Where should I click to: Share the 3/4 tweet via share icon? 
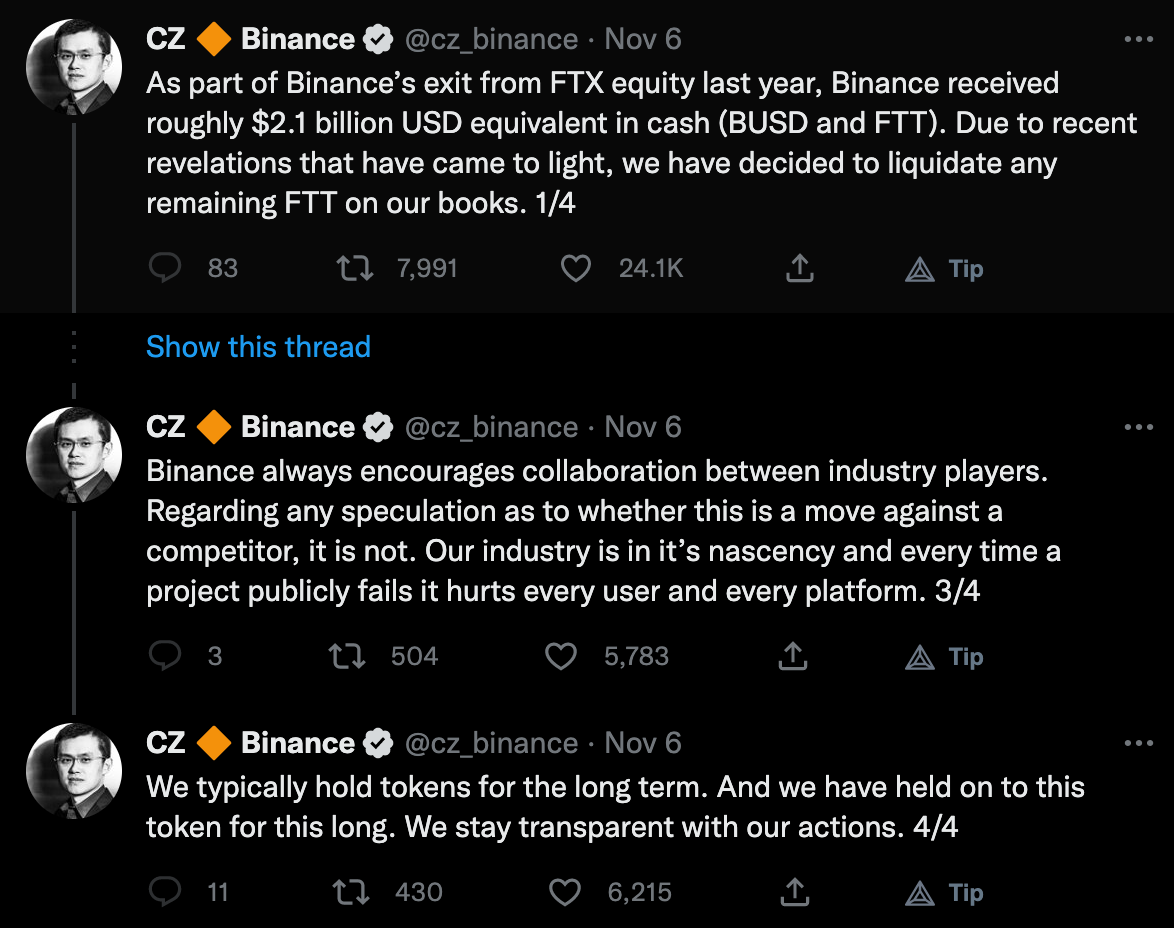pos(792,656)
